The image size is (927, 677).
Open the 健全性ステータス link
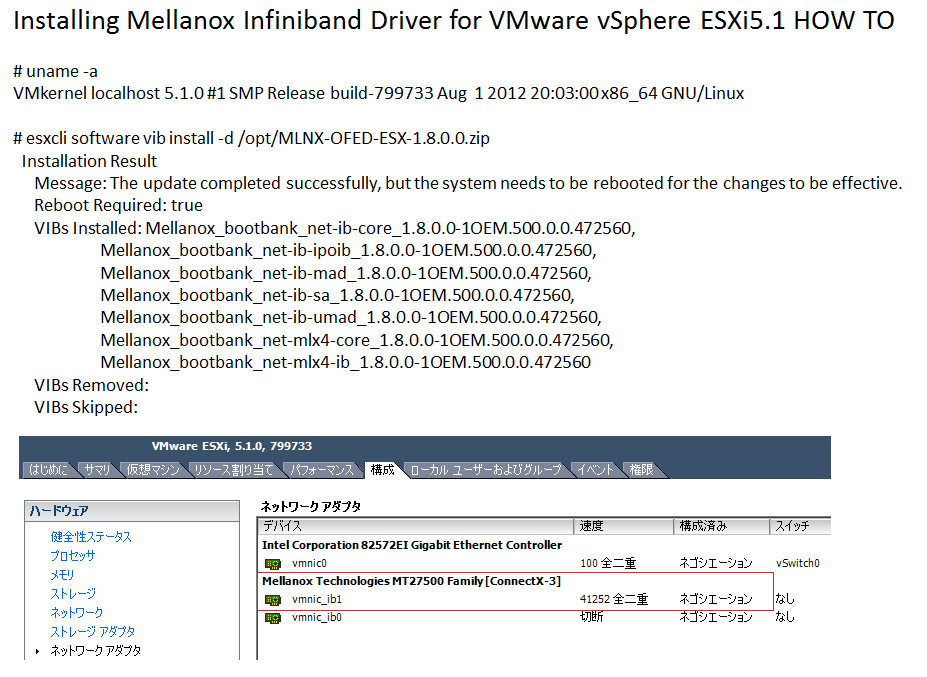click(91, 537)
